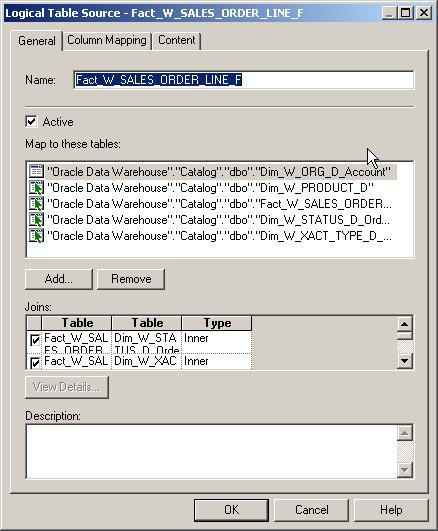Click the Remove button
The width and height of the screenshot is (438, 531).
(131, 279)
